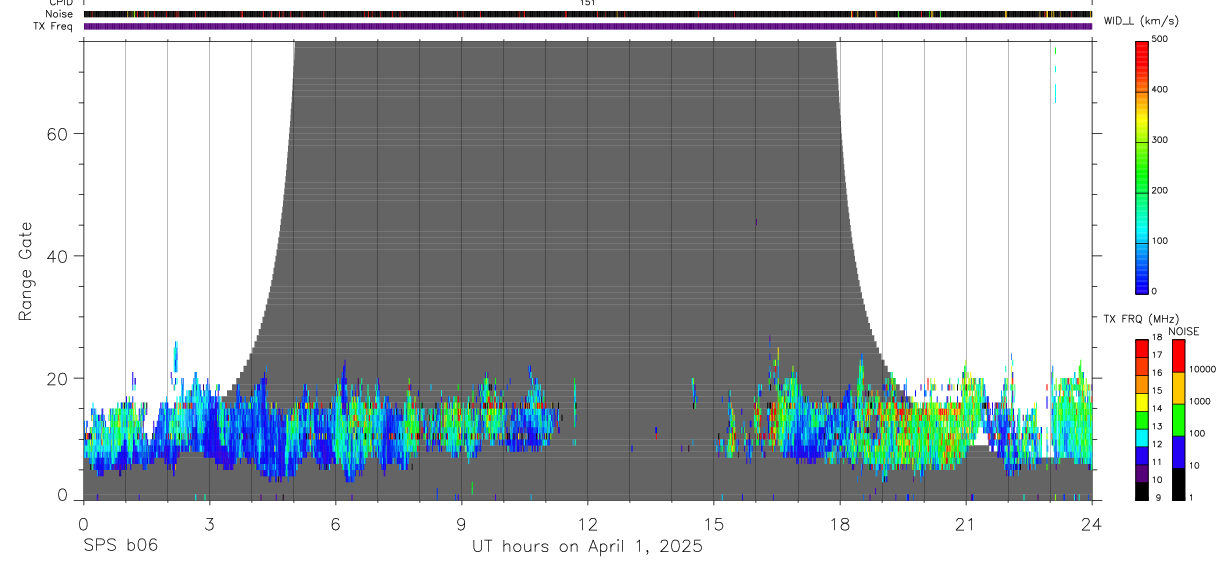Select the 11 label in TX FRQ legend

pyautogui.click(x=1157, y=462)
